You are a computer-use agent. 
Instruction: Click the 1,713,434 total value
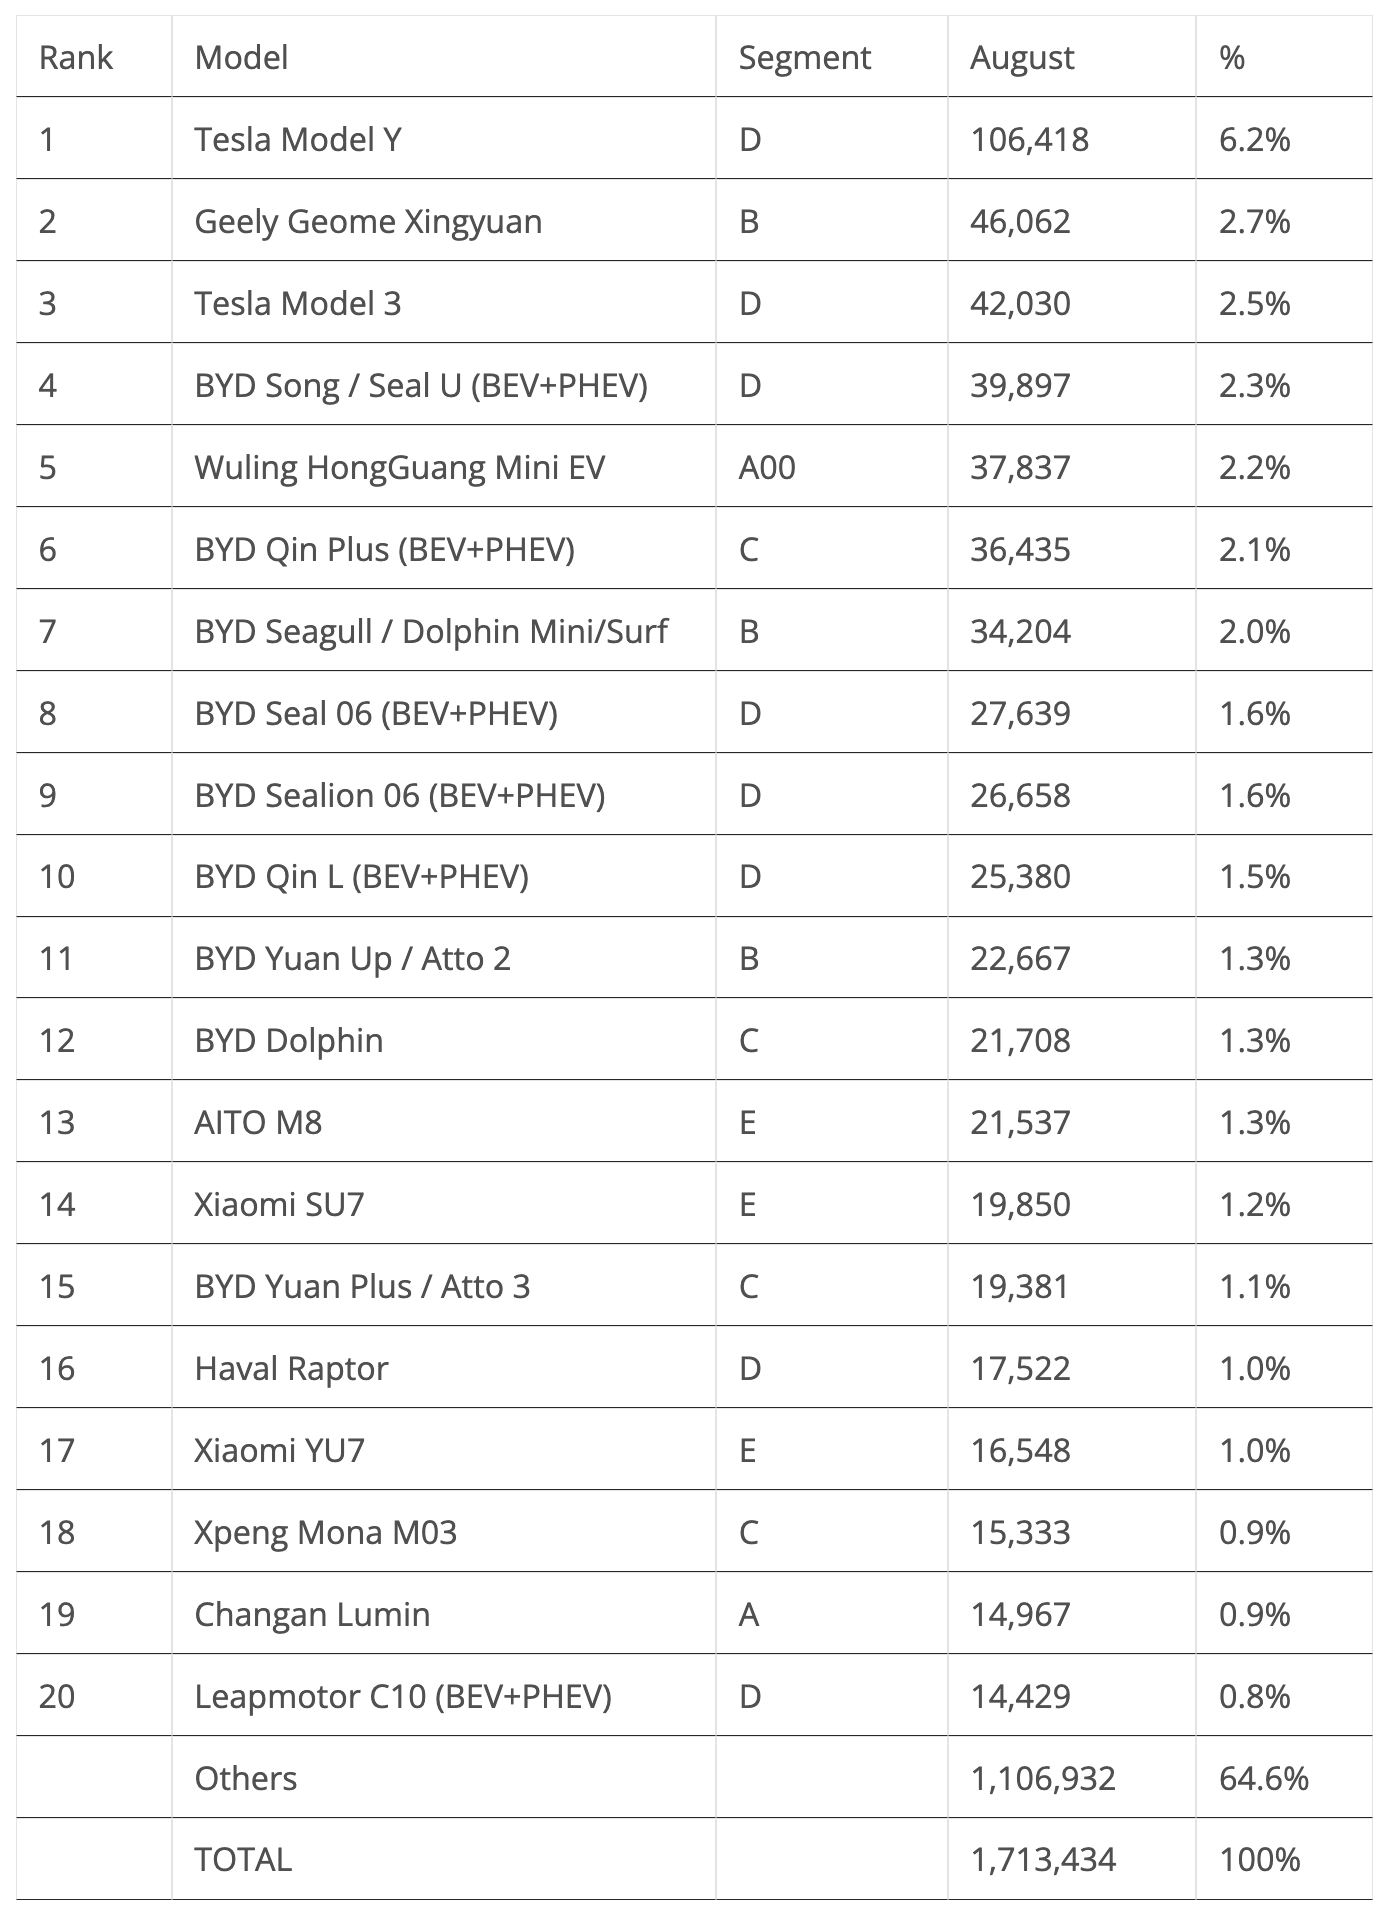pos(1042,1859)
